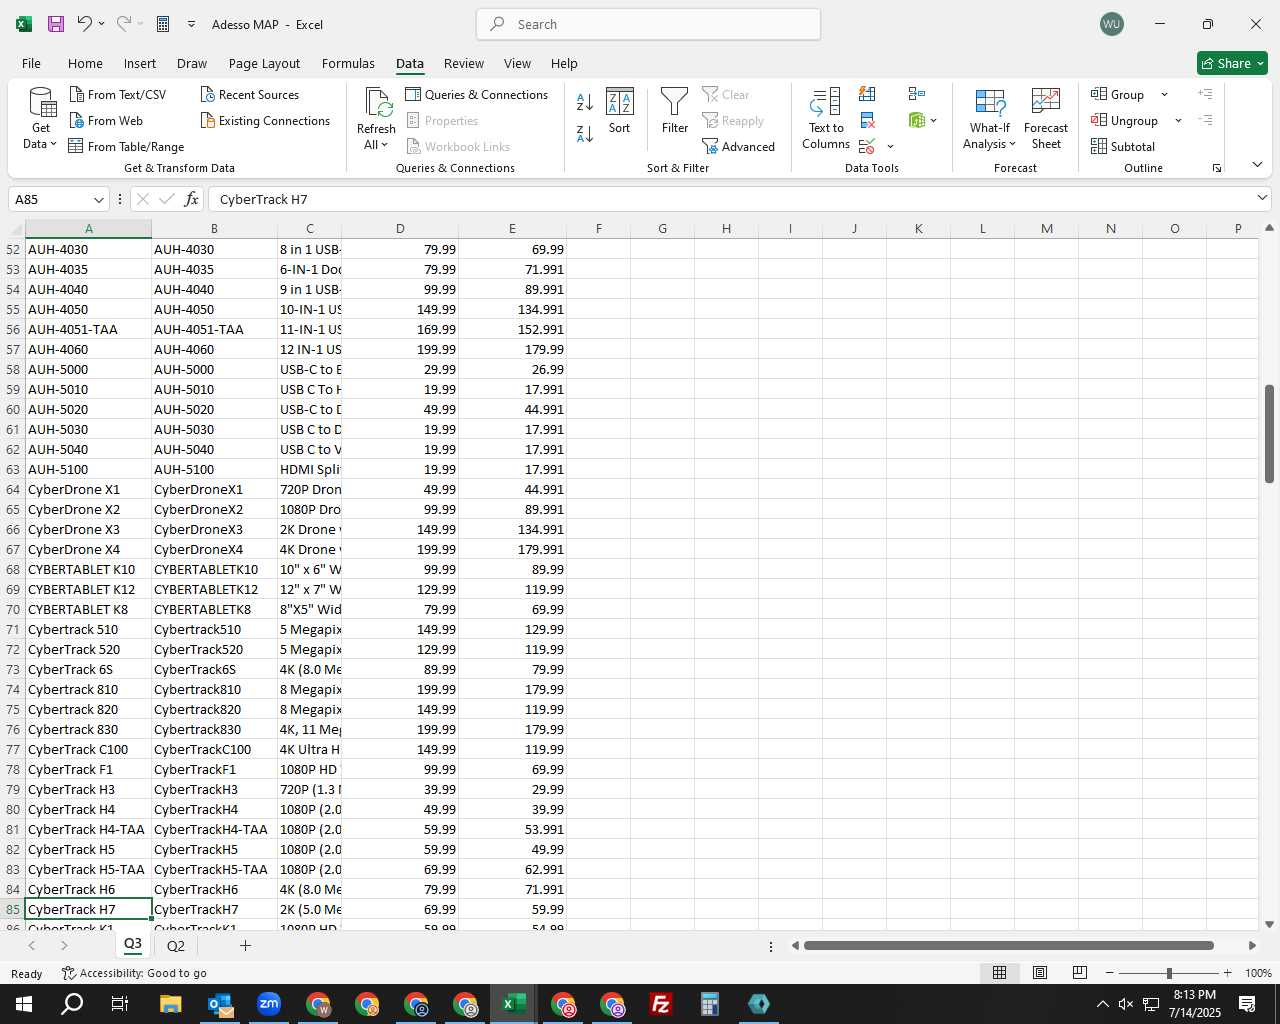The width and height of the screenshot is (1280, 1024).
Task: Open the Undo history dropdown
Action: [101, 24]
